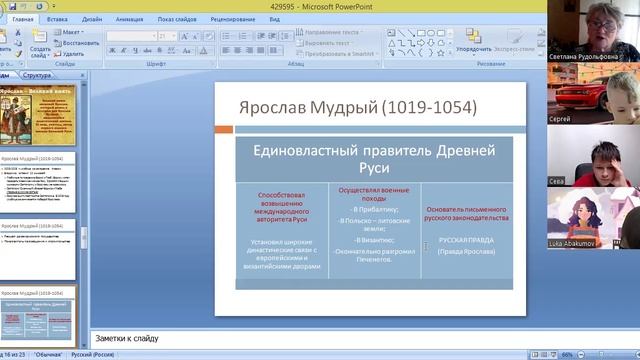640x360 pixels.
Task: Select the arrow line shape
Action: (x=411, y=33)
